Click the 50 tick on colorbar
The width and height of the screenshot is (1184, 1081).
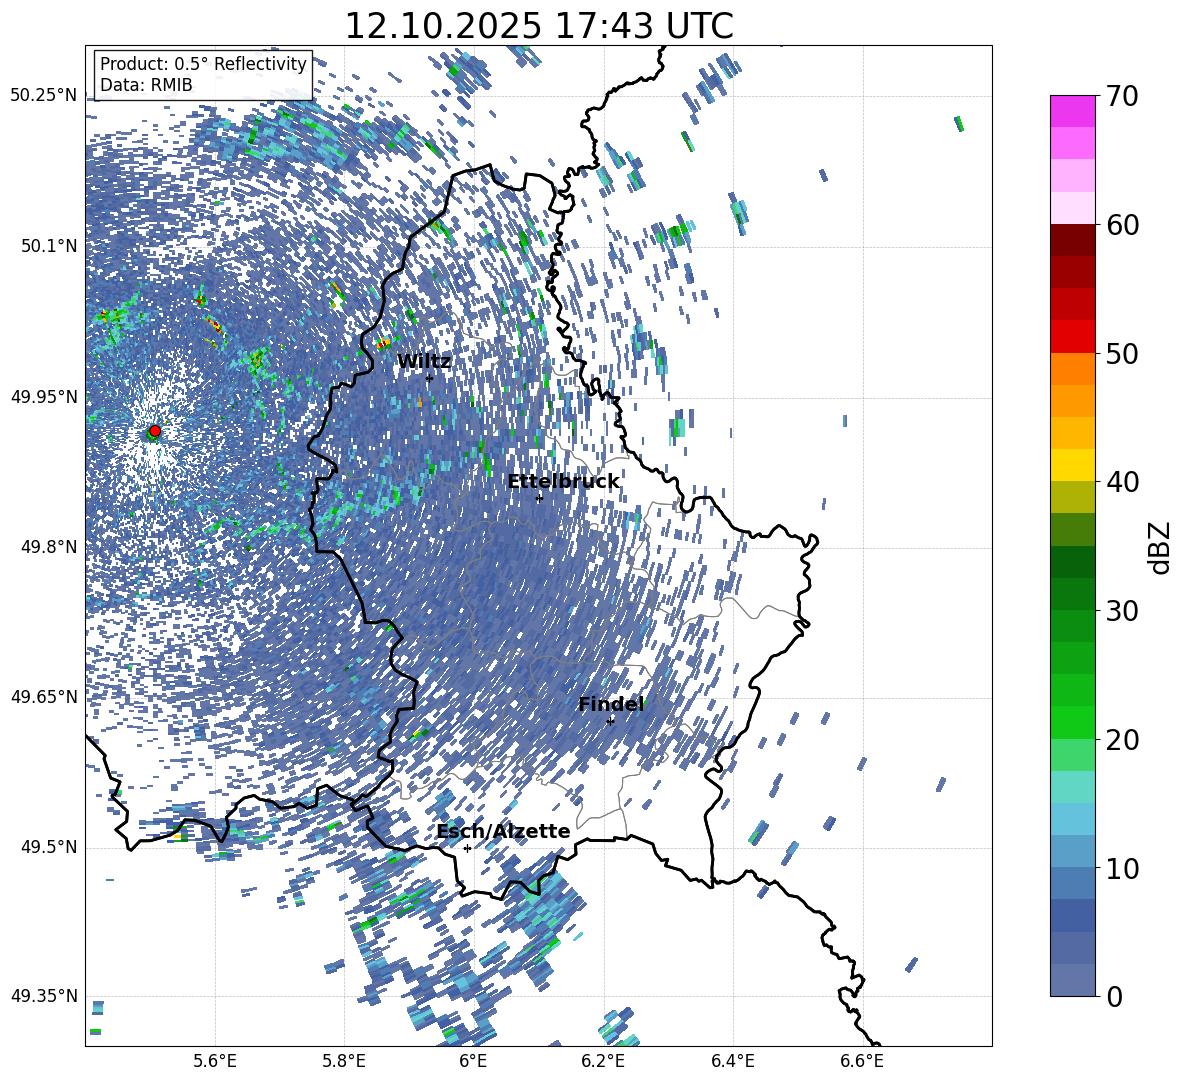[1122, 353]
